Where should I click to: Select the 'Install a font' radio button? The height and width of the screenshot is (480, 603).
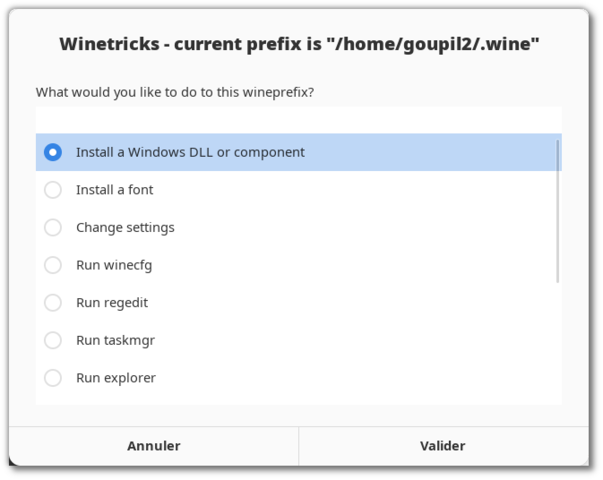coord(53,190)
